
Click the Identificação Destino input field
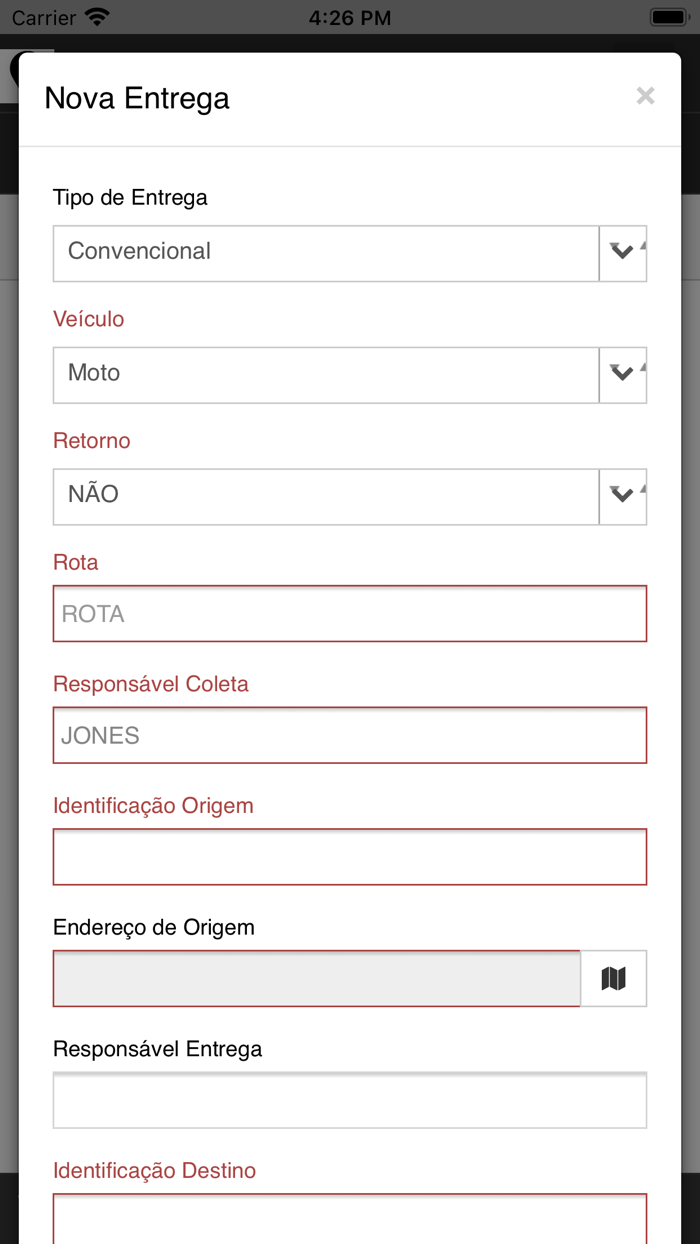[350, 1218]
